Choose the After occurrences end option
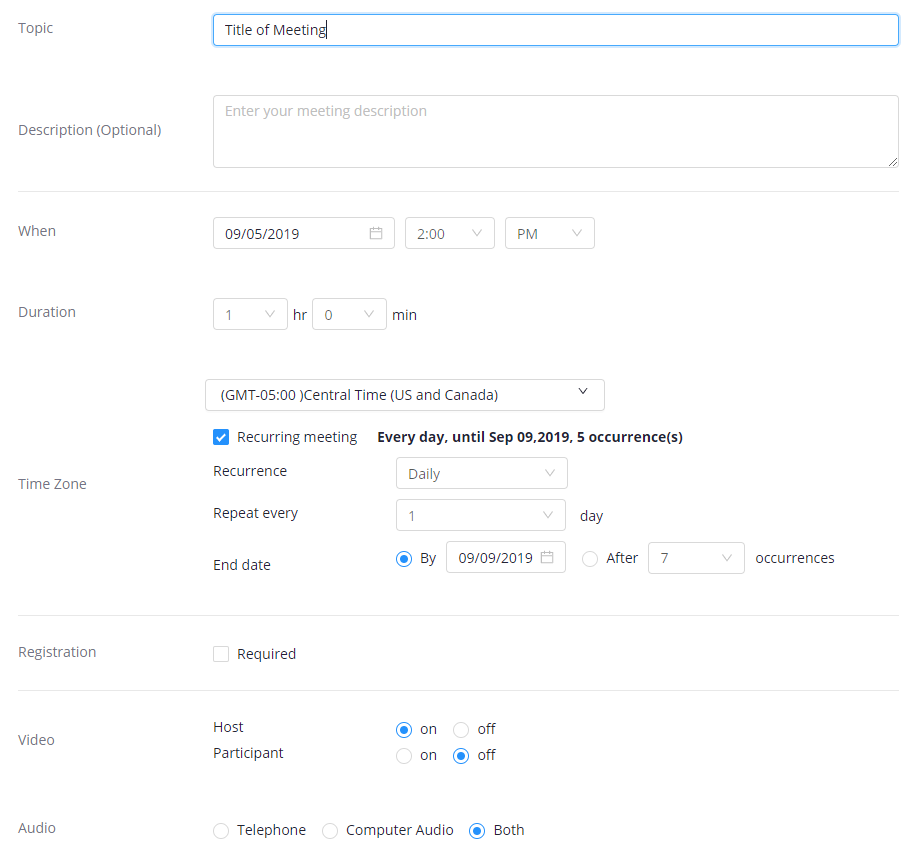917x853 pixels. pos(590,558)
